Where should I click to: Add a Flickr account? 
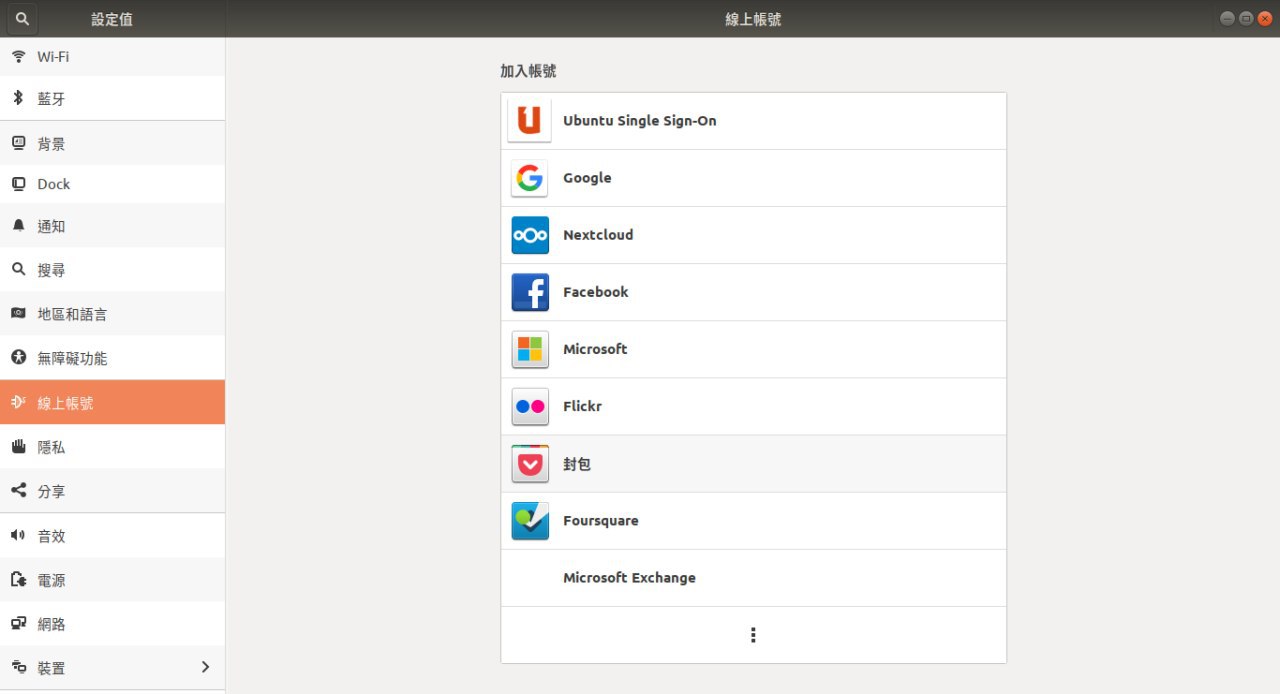click(753, 406)
